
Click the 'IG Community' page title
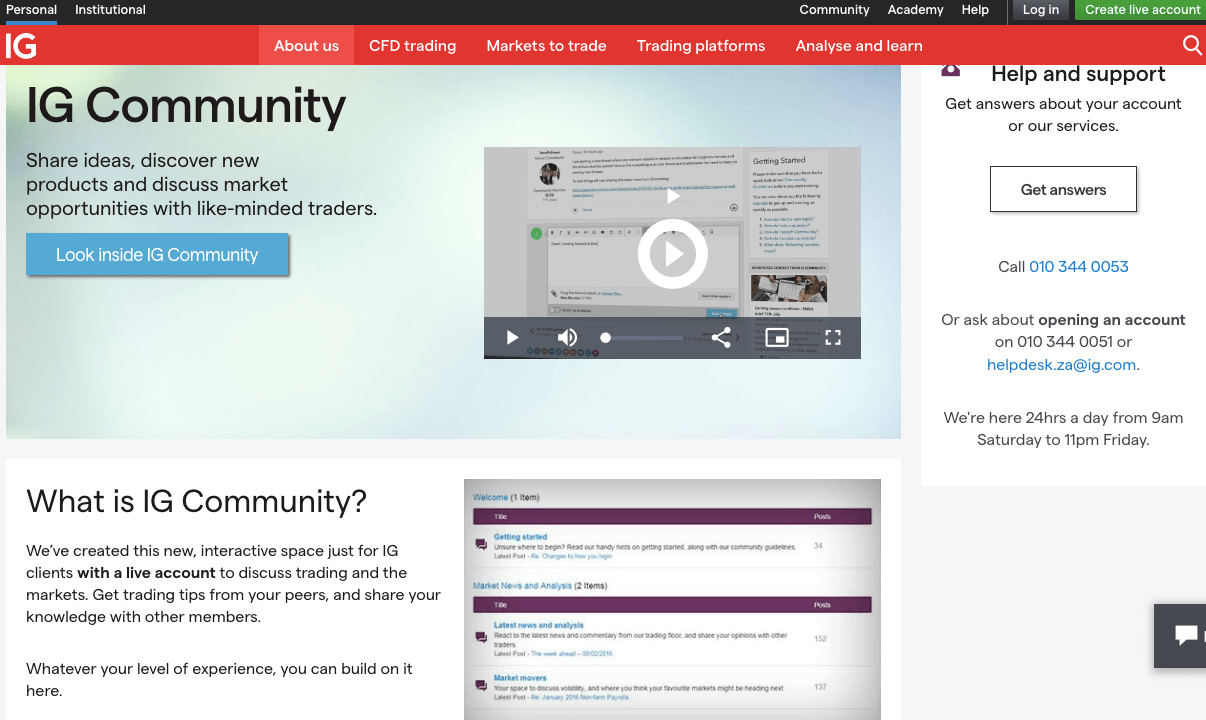coord(186,106)
